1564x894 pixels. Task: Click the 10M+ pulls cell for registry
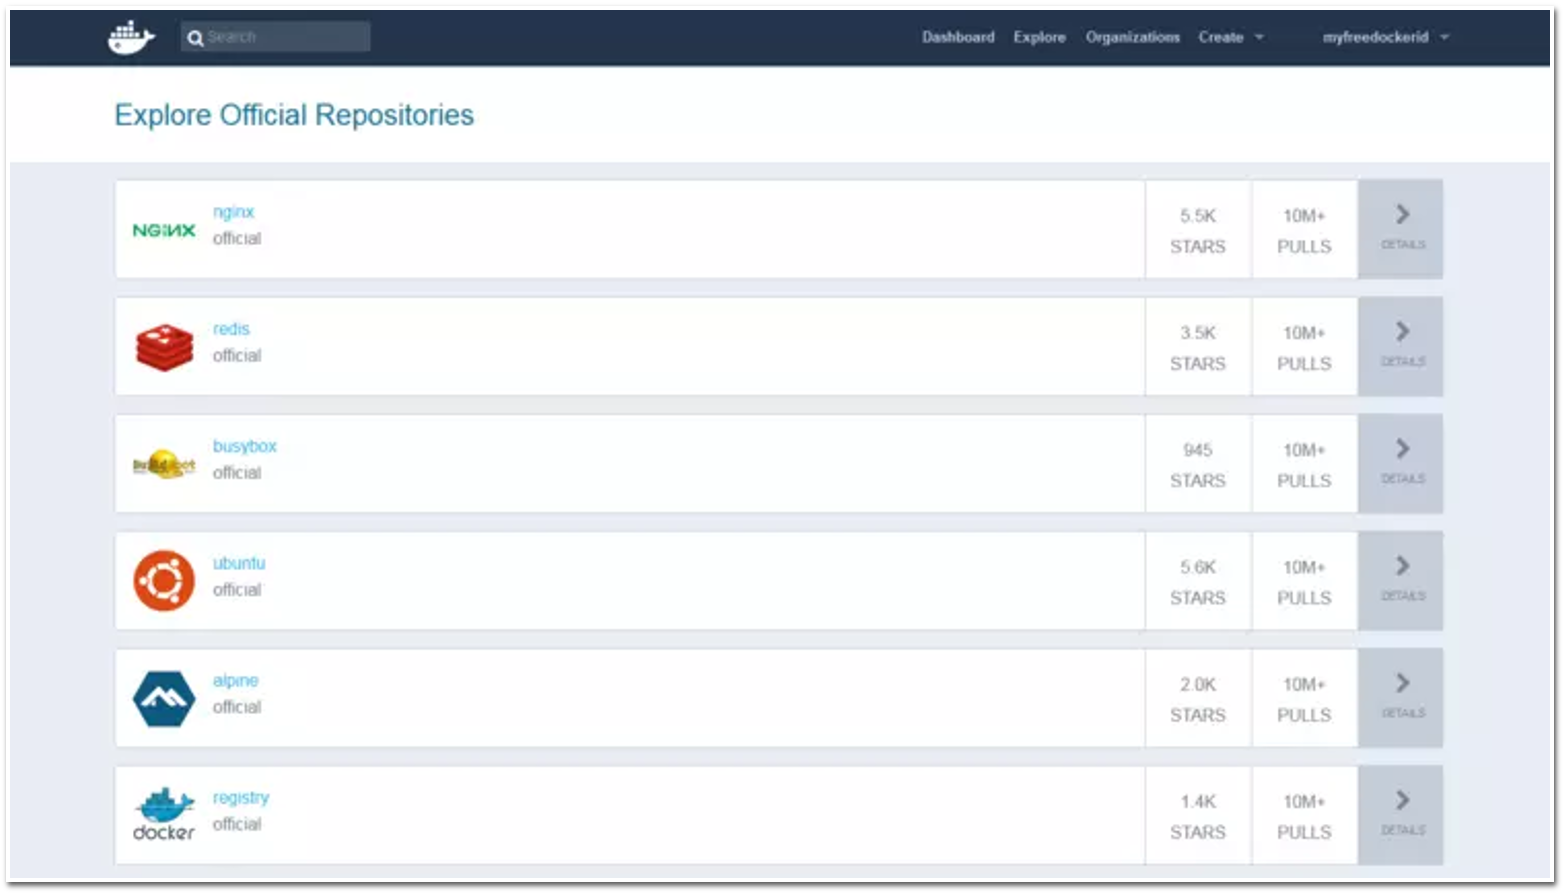click(x=1304, y=816)
